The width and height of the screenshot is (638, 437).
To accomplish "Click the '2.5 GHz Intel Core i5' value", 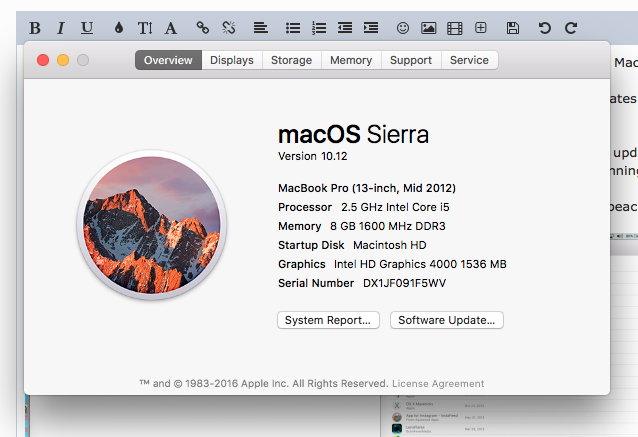I will [395, 207].
